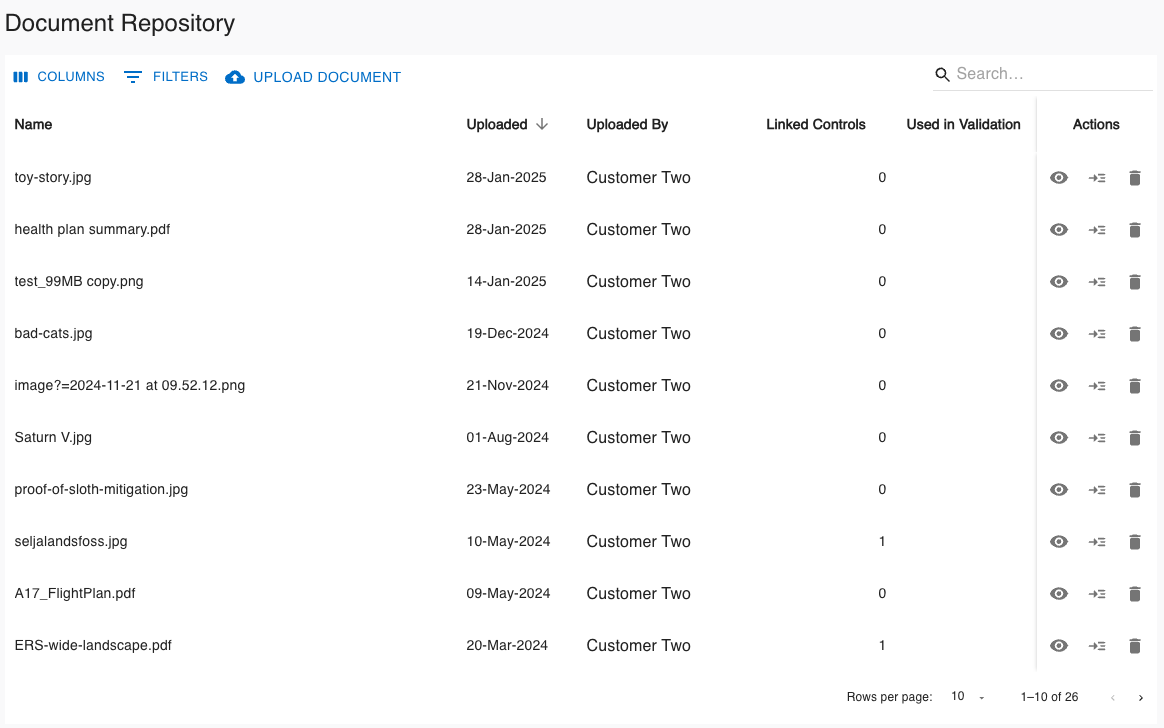Click the Upload Document button

coord(312,76)
